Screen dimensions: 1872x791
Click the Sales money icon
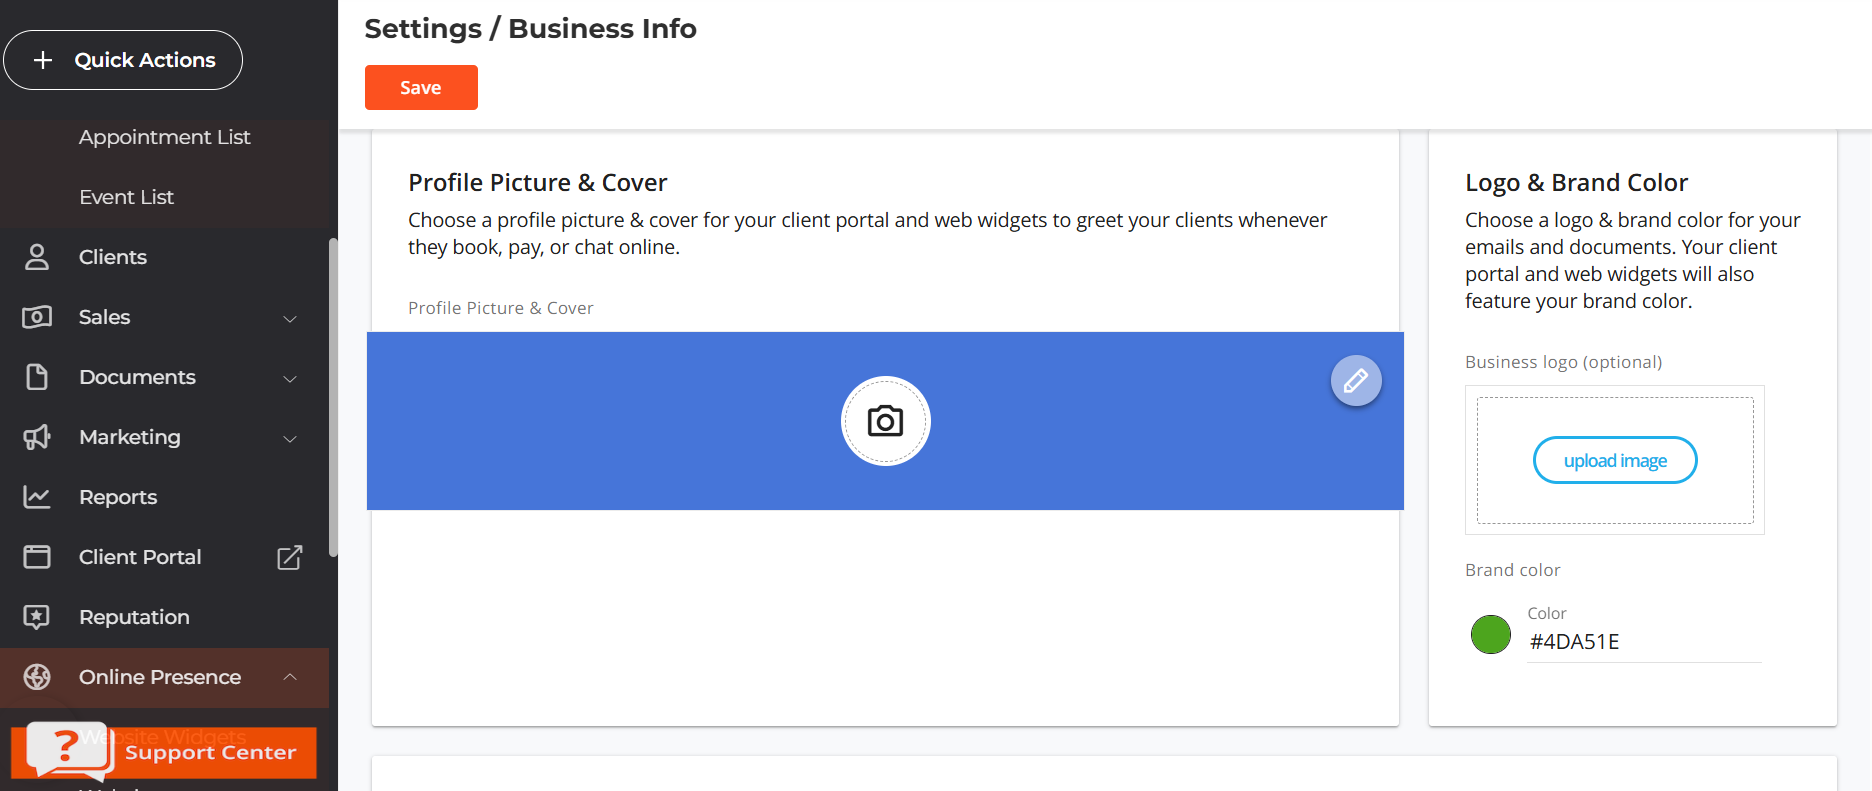tap(37, 317)
